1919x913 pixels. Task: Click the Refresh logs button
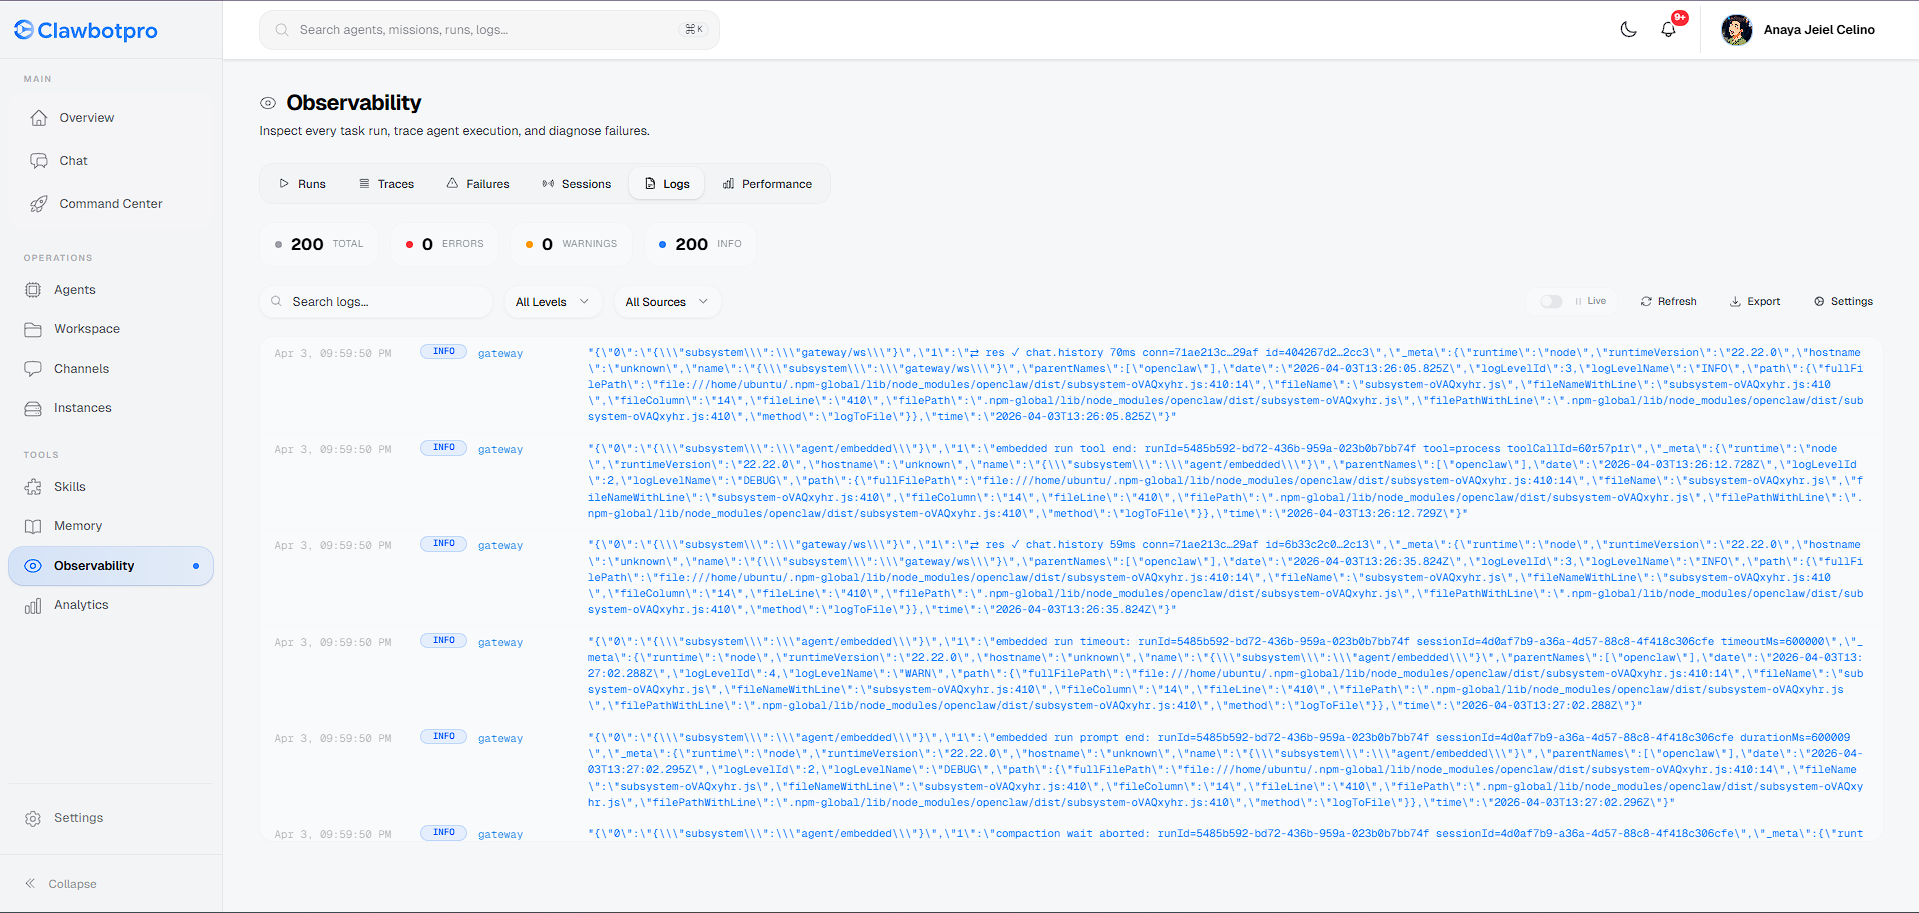pos(1668,301)
